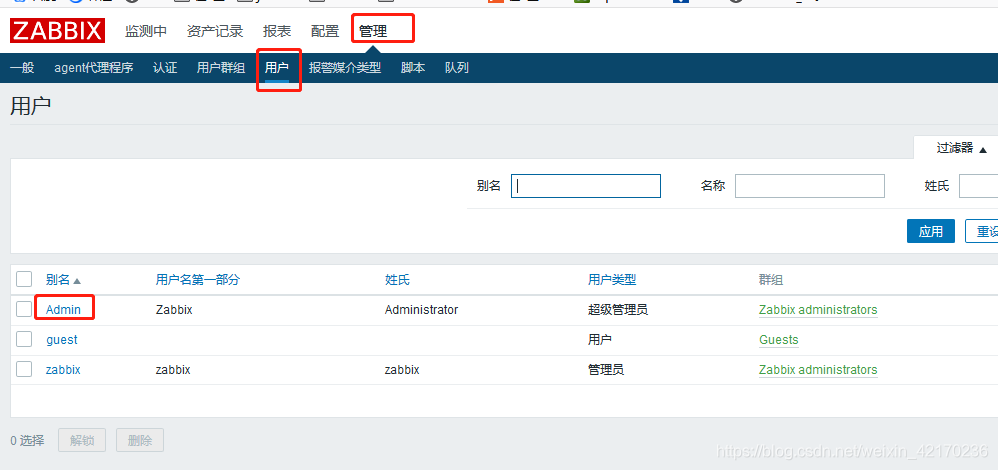Go to 队列 submenu tab
998x470 pixels.
pyautogui.click(x=457, y=68)
